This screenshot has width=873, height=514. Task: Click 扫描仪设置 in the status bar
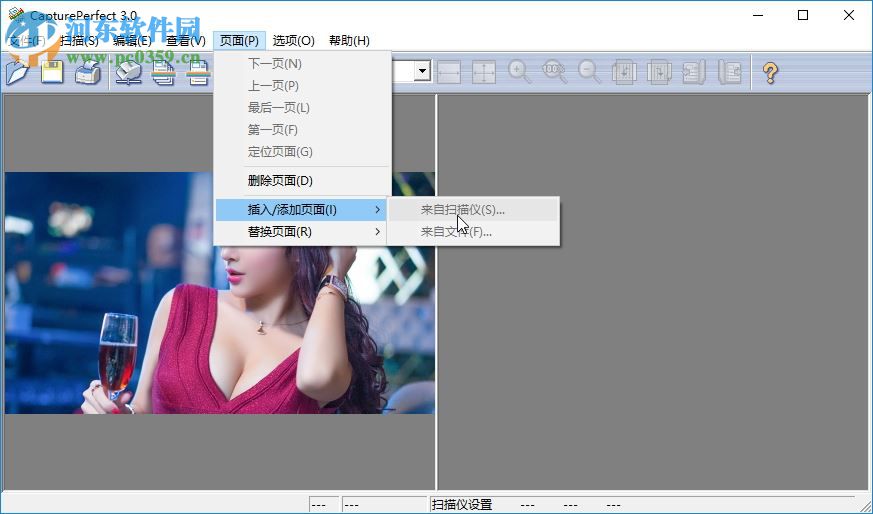tap(462, 505)
